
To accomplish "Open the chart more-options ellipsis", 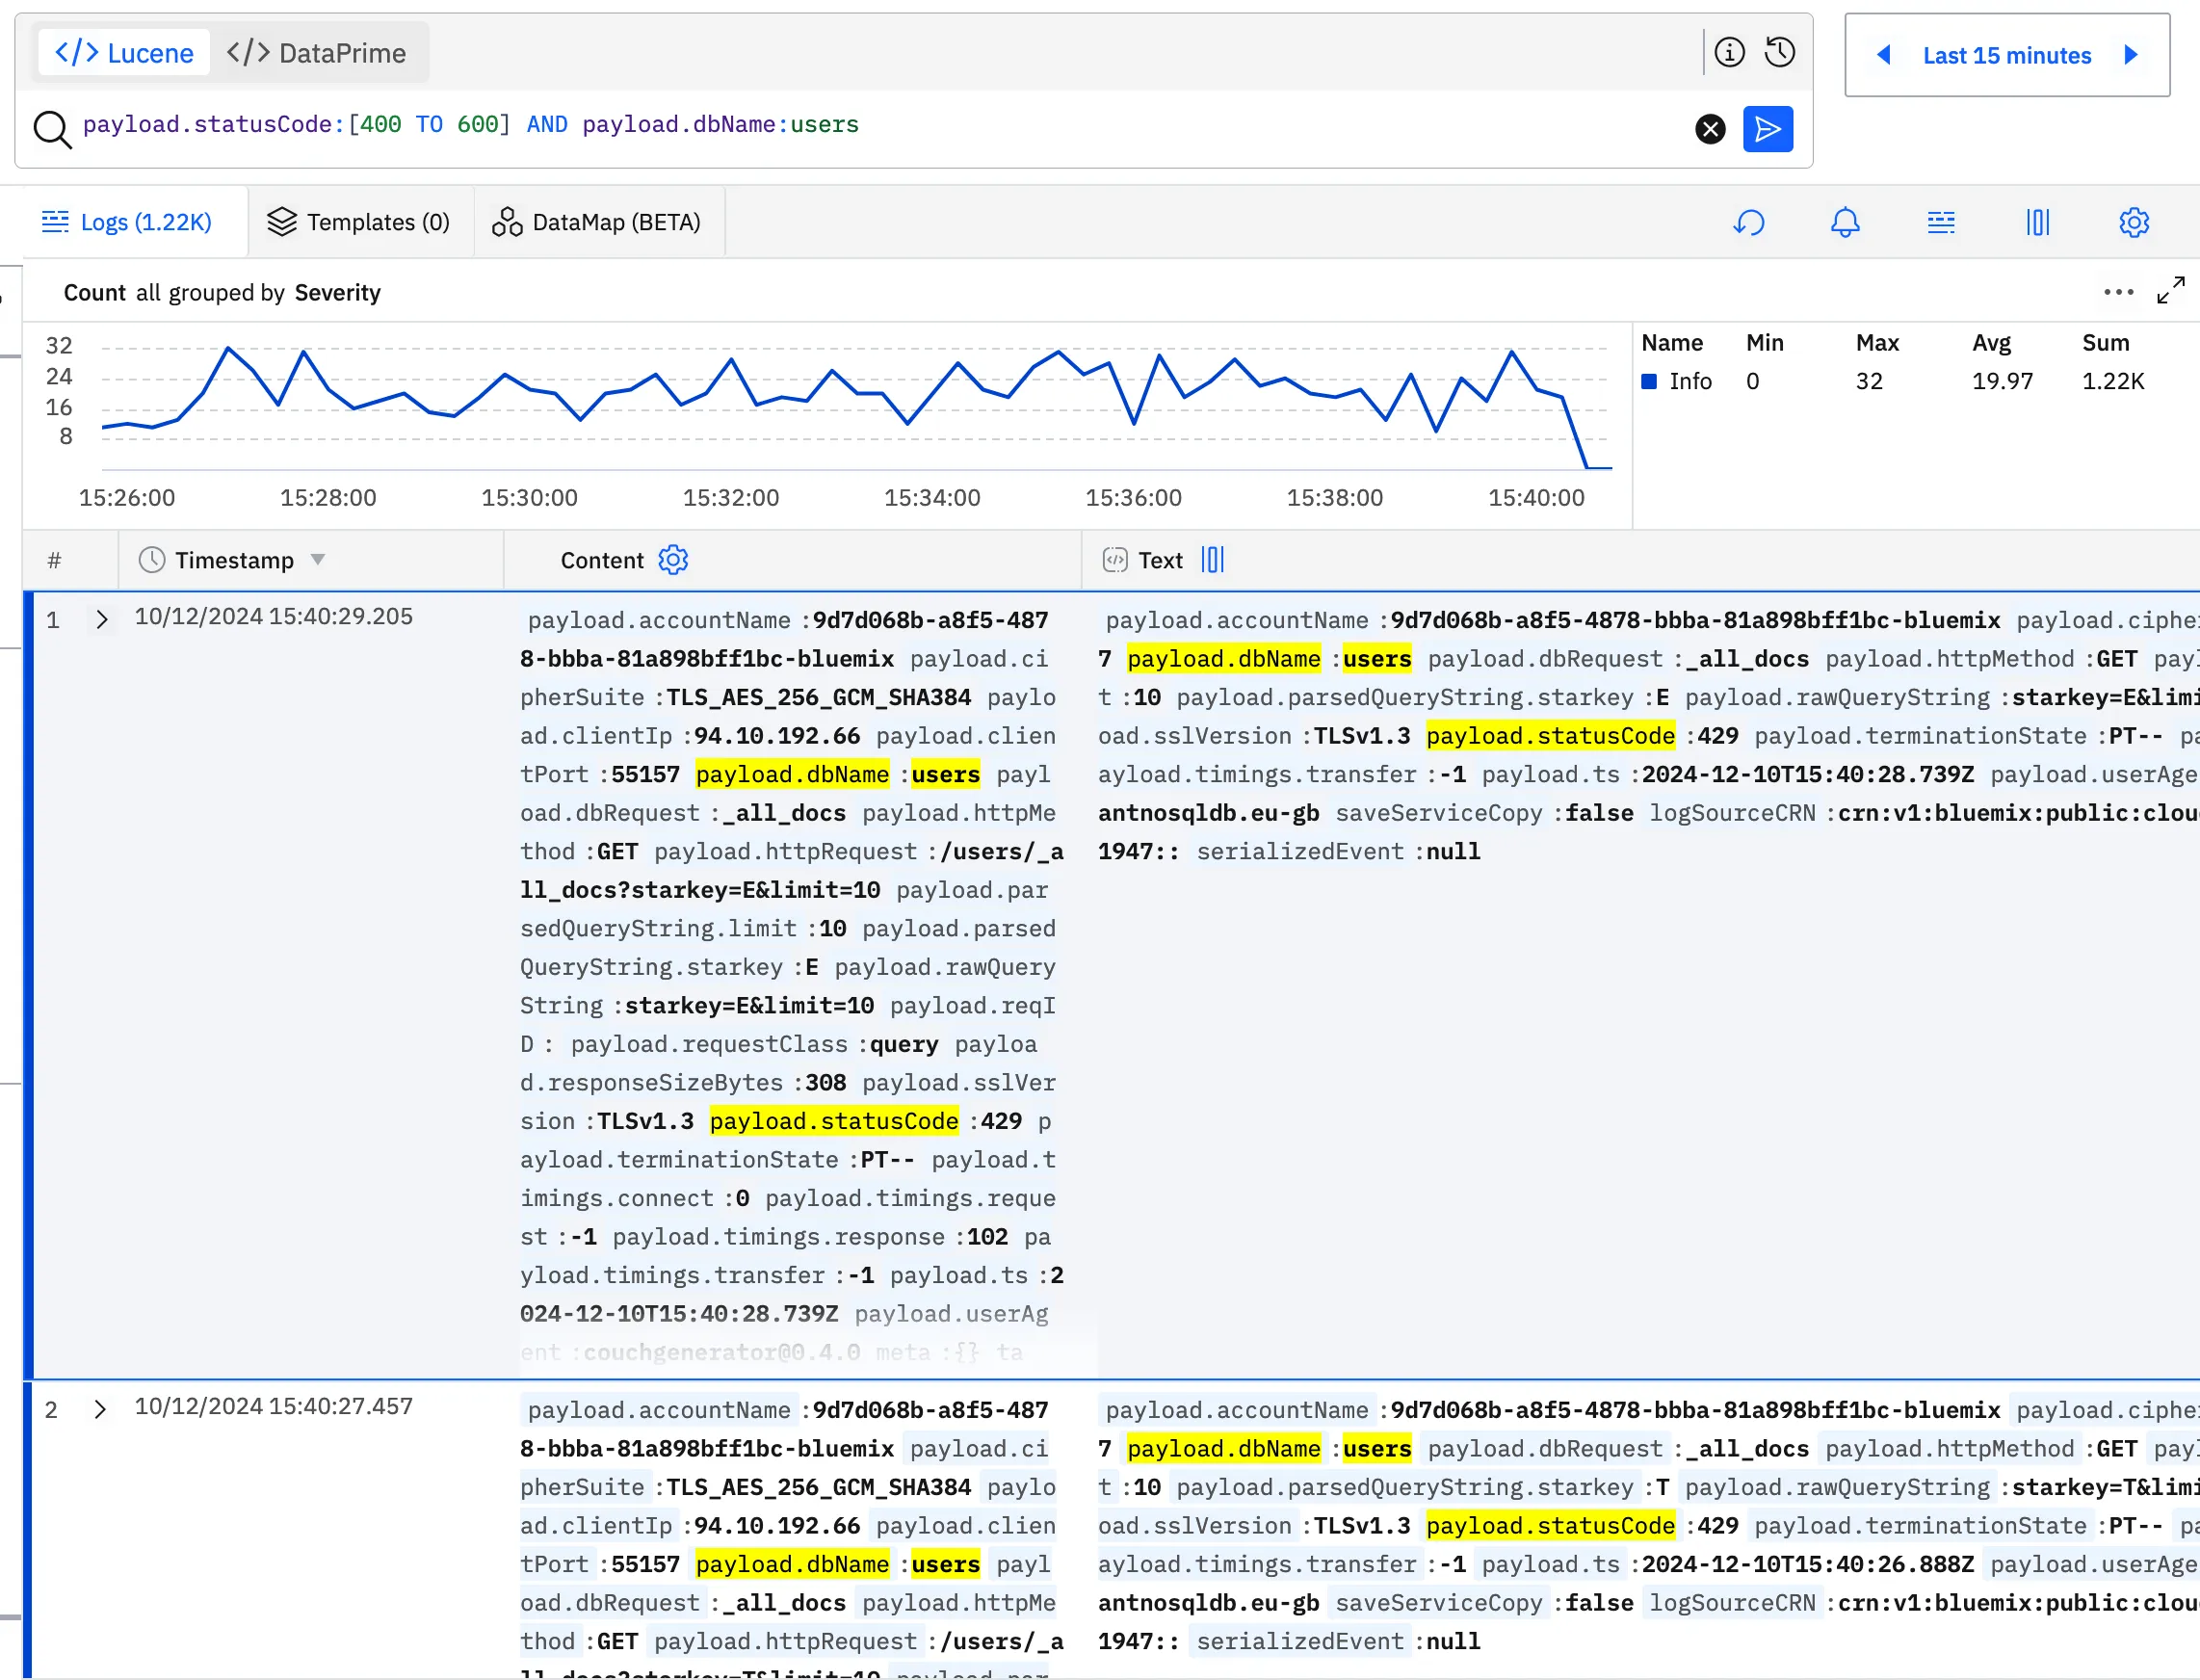I will pyautogui.click(x=2118, y=292).
